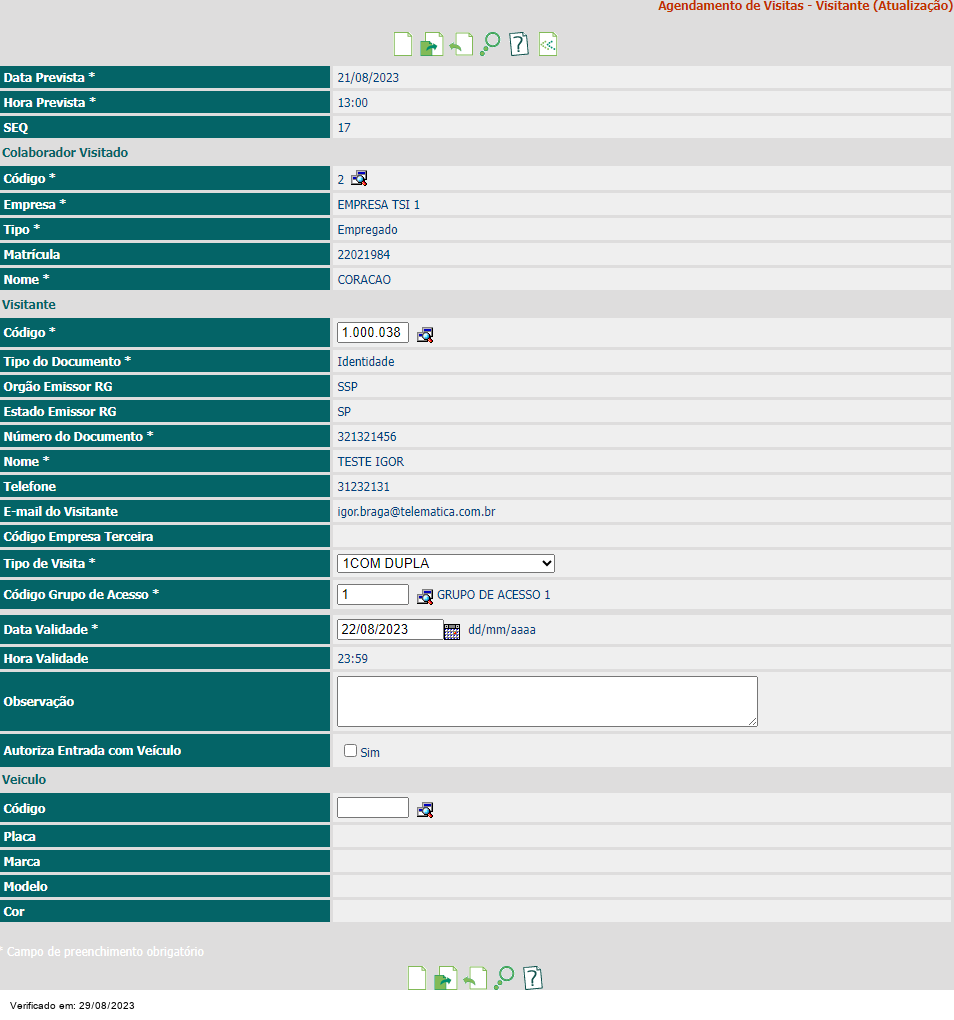954x1020 pixels.
Task: Click the Modelo label
Action: (x=25, y=887)
